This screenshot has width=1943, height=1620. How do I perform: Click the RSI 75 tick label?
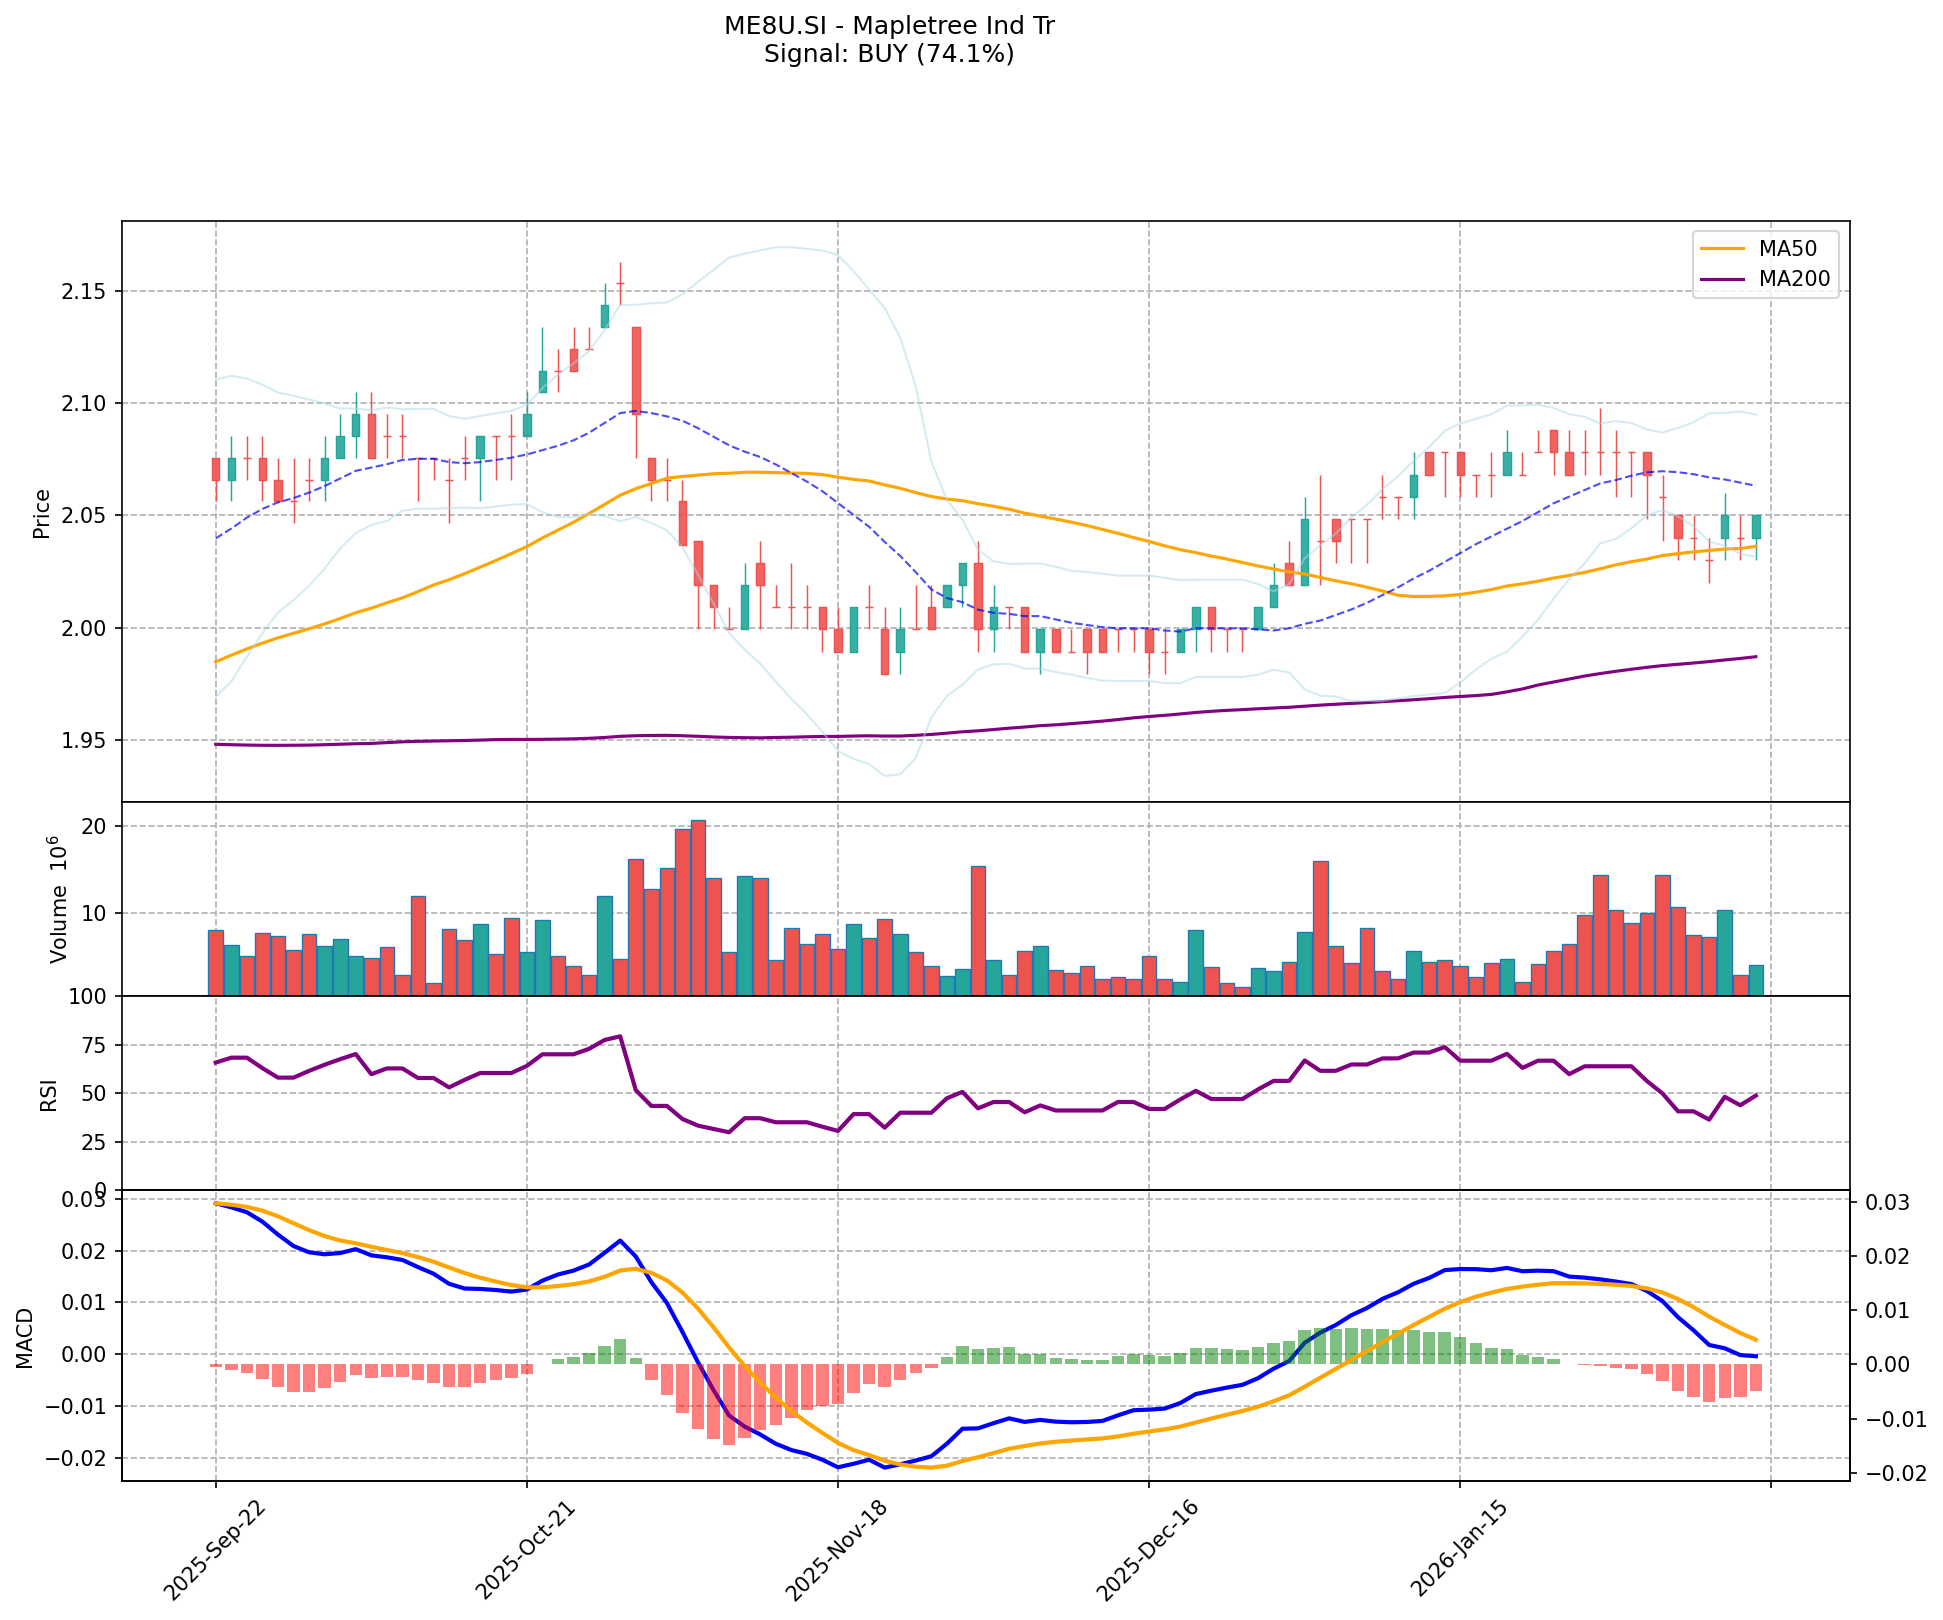pyautogui.click(x=94, y=1046)
